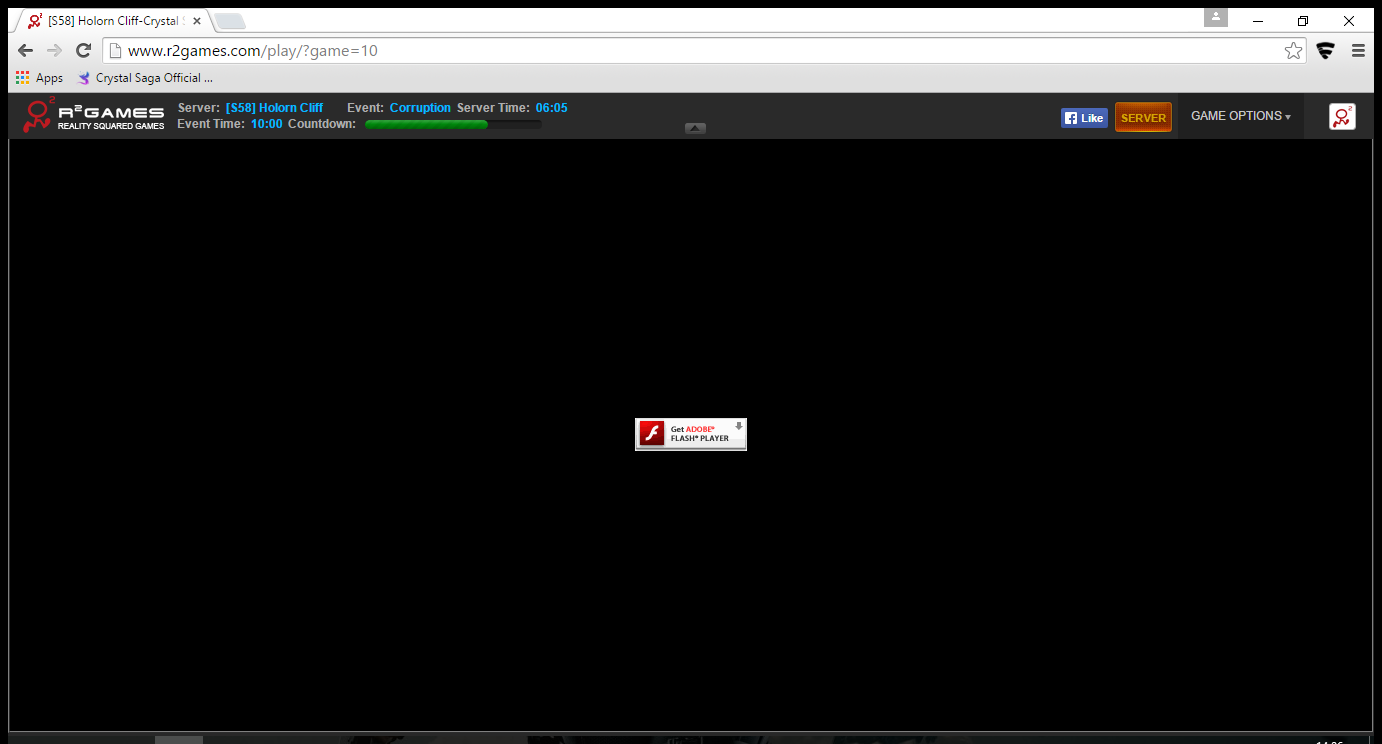Image resolution: width=1382 pixels, height=744 pixels.
Task: Bookmark this page with the star icon
Action: 1293,51
